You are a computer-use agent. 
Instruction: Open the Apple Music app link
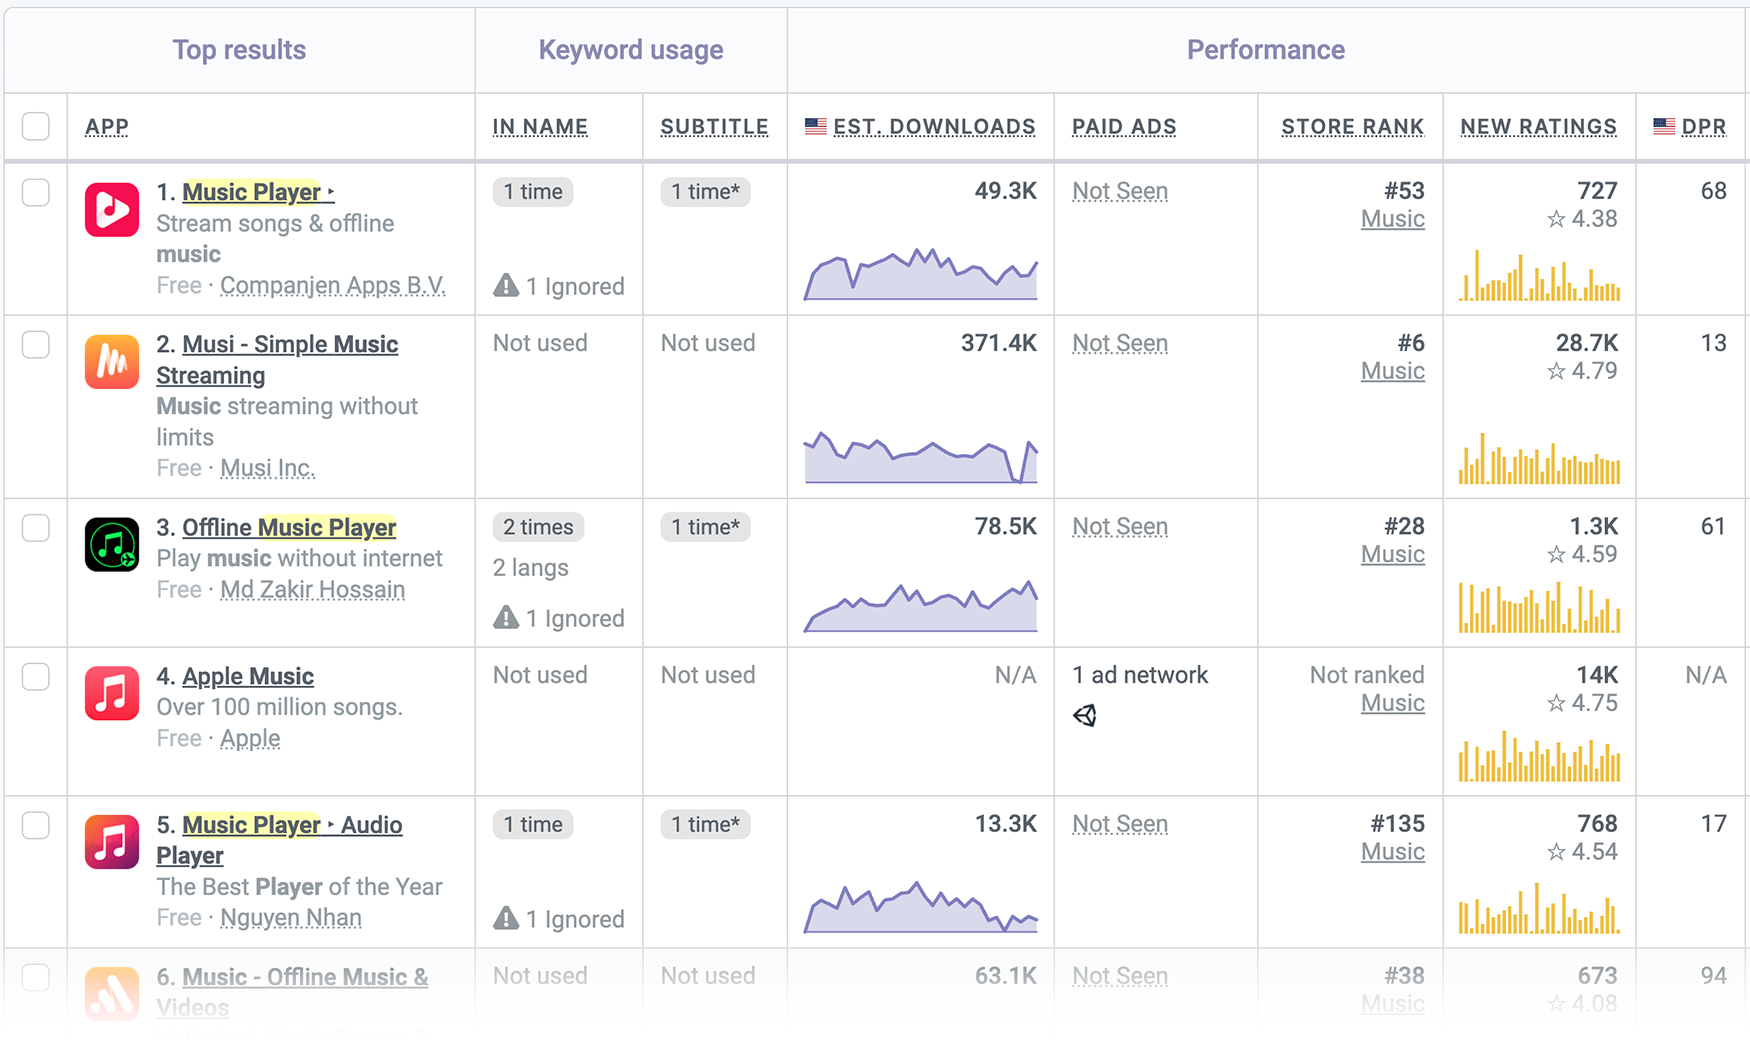[x=248, y=676]
